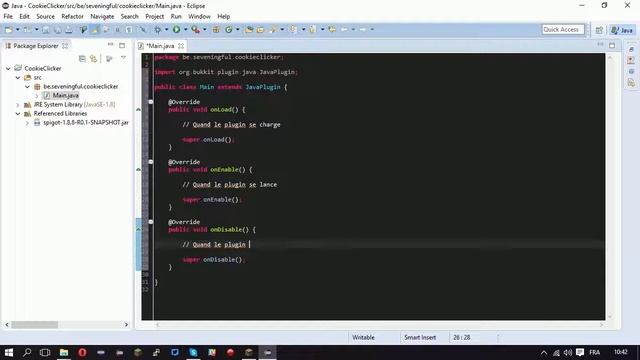Collapse the src folder node

coord(18,78)
